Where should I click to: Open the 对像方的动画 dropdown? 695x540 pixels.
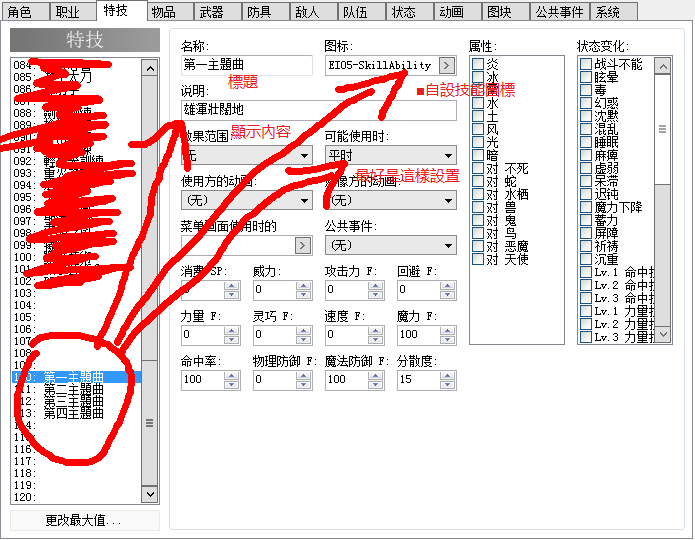tap(390, 200)
